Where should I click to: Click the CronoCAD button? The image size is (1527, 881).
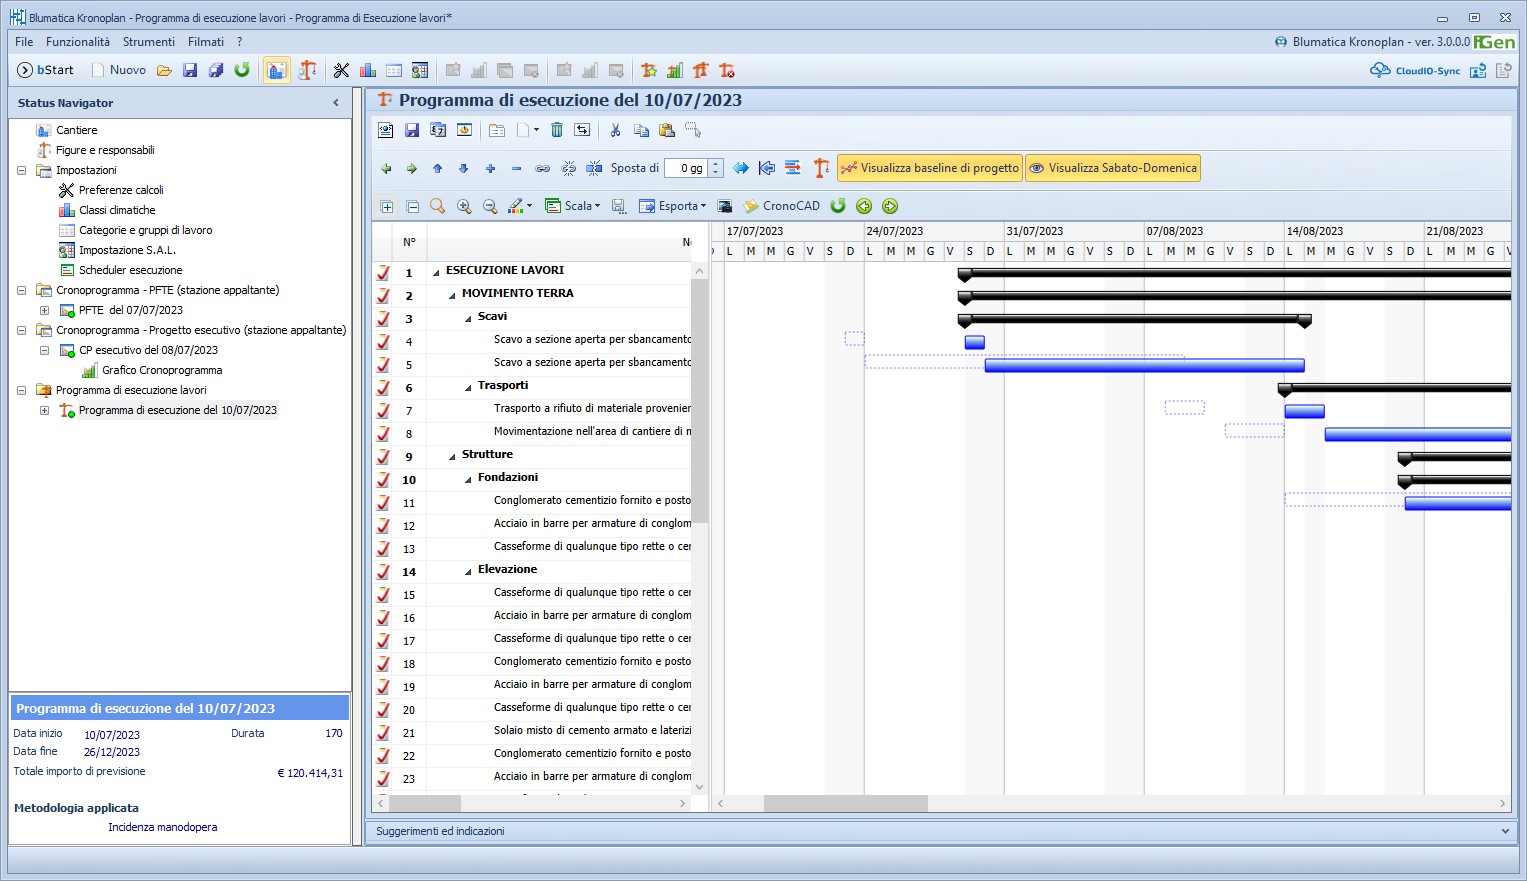coord(781,206)
